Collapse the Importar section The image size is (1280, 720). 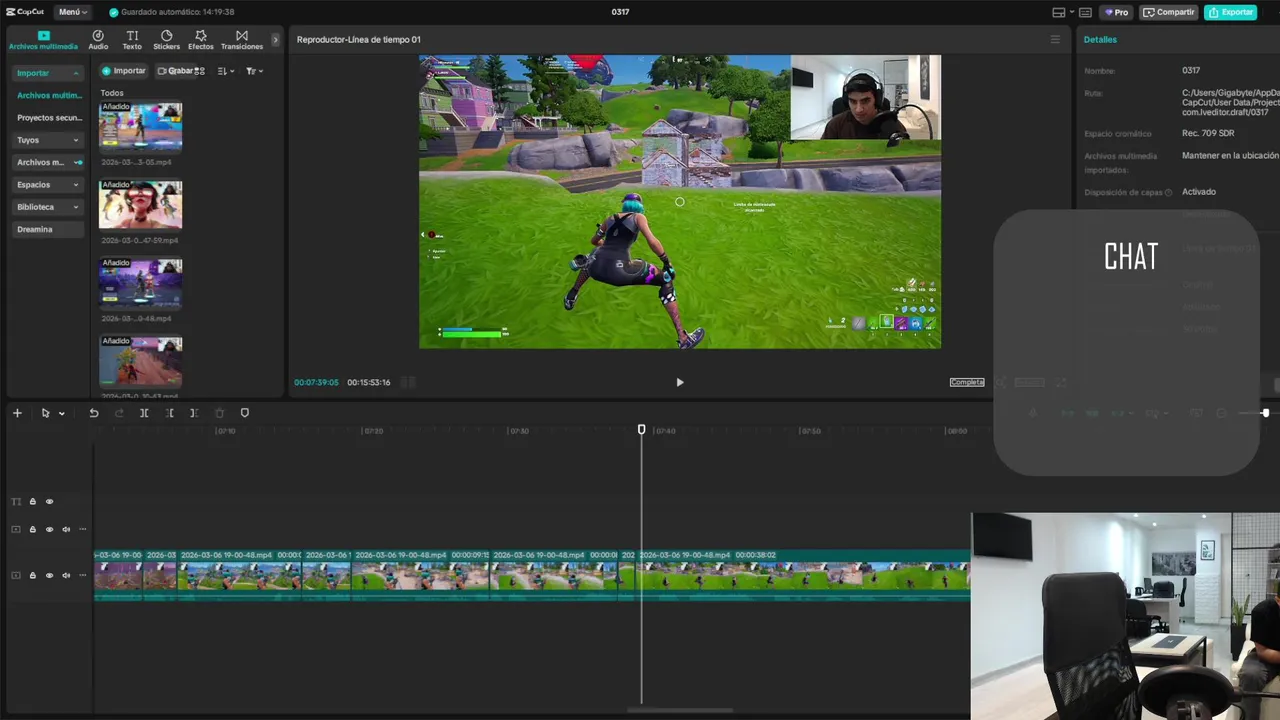48,73
